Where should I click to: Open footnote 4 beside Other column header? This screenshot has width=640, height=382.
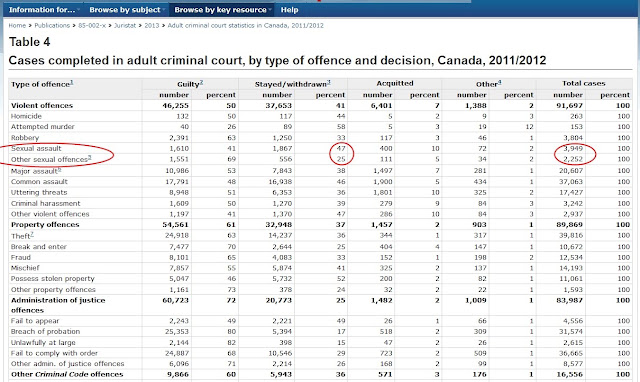(500, 82)
